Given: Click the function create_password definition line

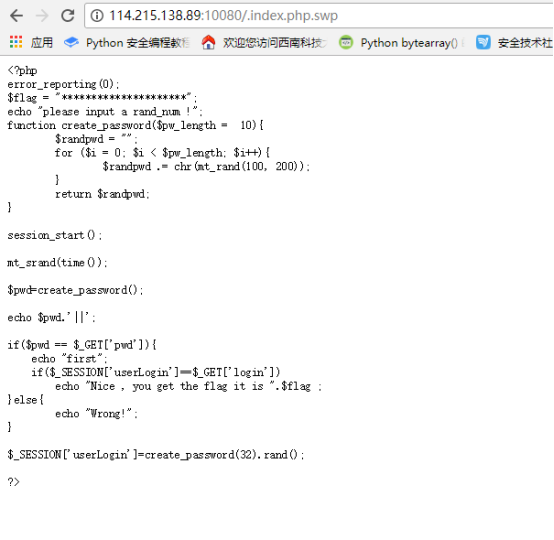Looking at the screenshot, I should (135, 125).
